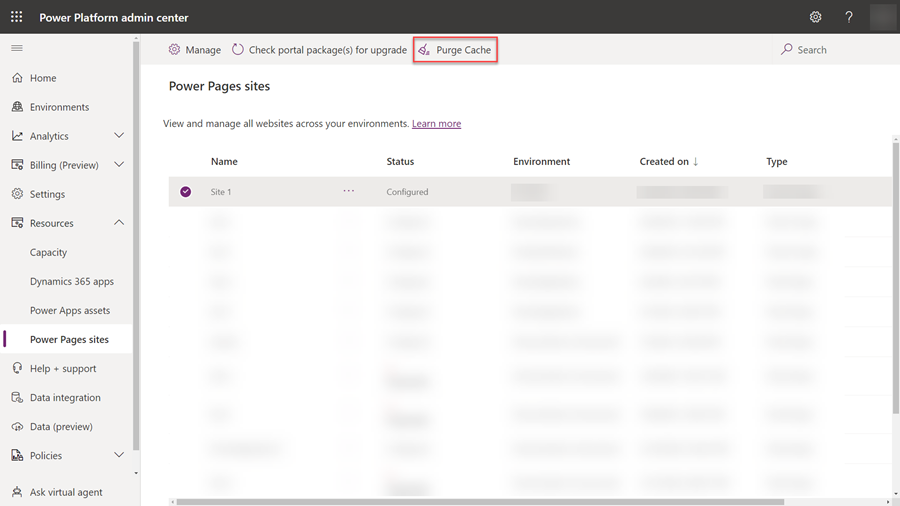The width and height of the screenshot is (900, 506).
Task: Follow the Learn more link
Action: tap(436, 124)
